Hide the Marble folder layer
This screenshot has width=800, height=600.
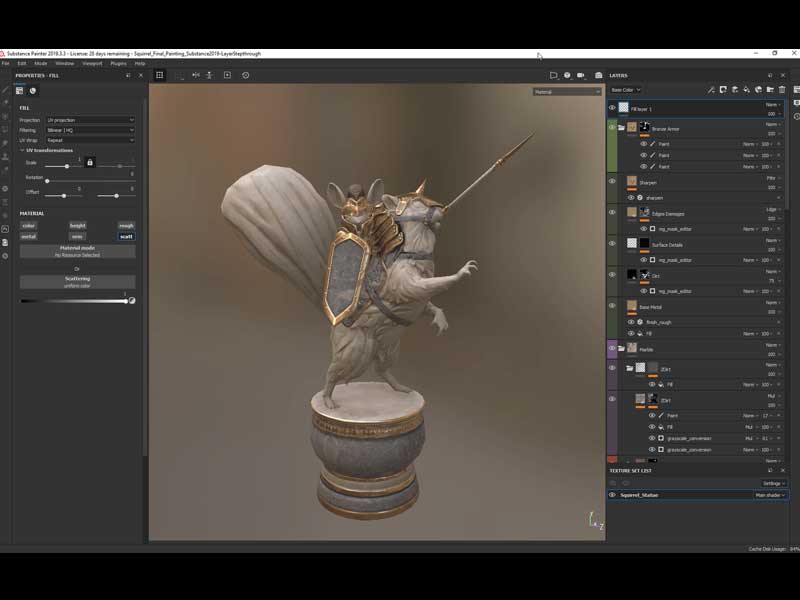pos(612,349)
